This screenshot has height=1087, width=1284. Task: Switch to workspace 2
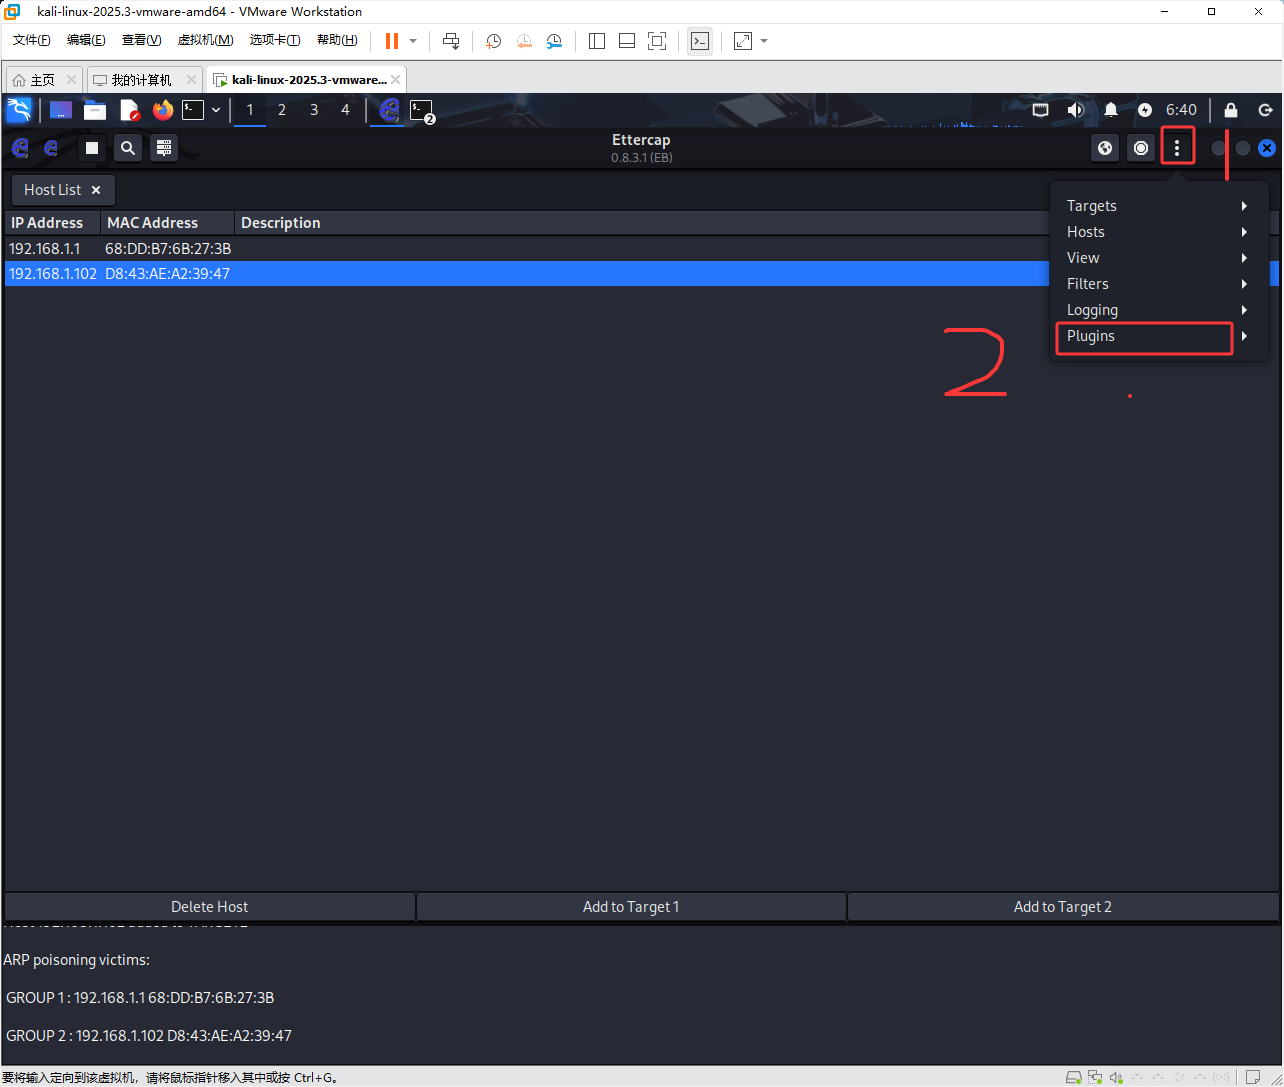click(282, 110)
